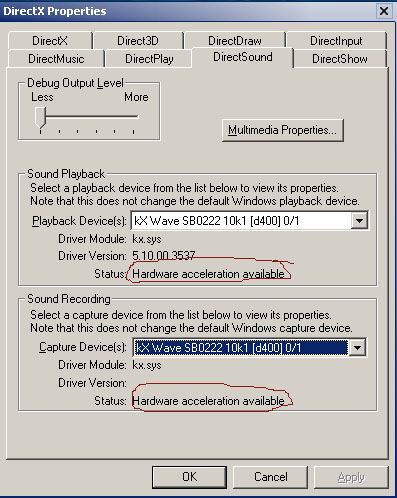
Task: Confirm with the OK button
Action: click(x=189, y=477)
